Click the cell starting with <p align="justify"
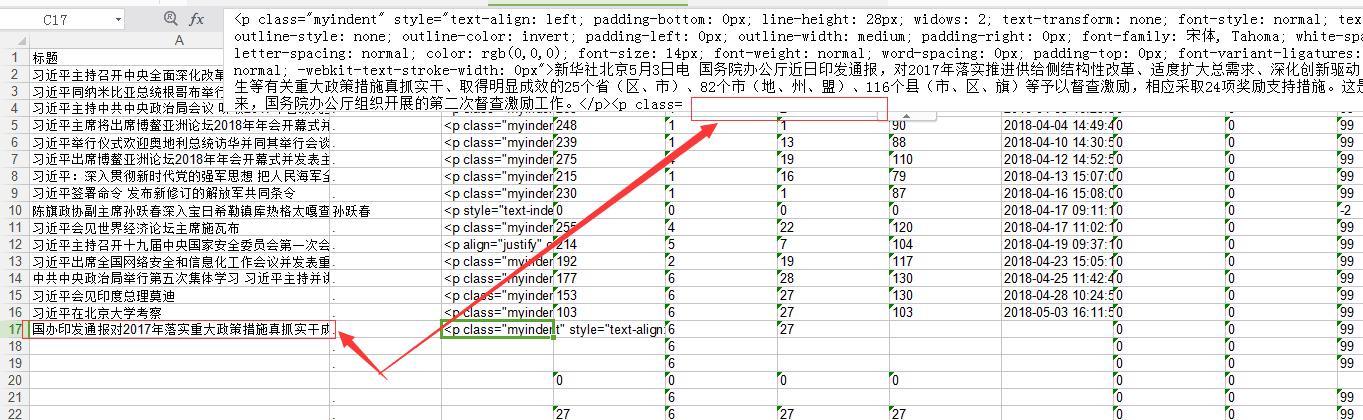The image size is (1363, 420). (497, 244)
